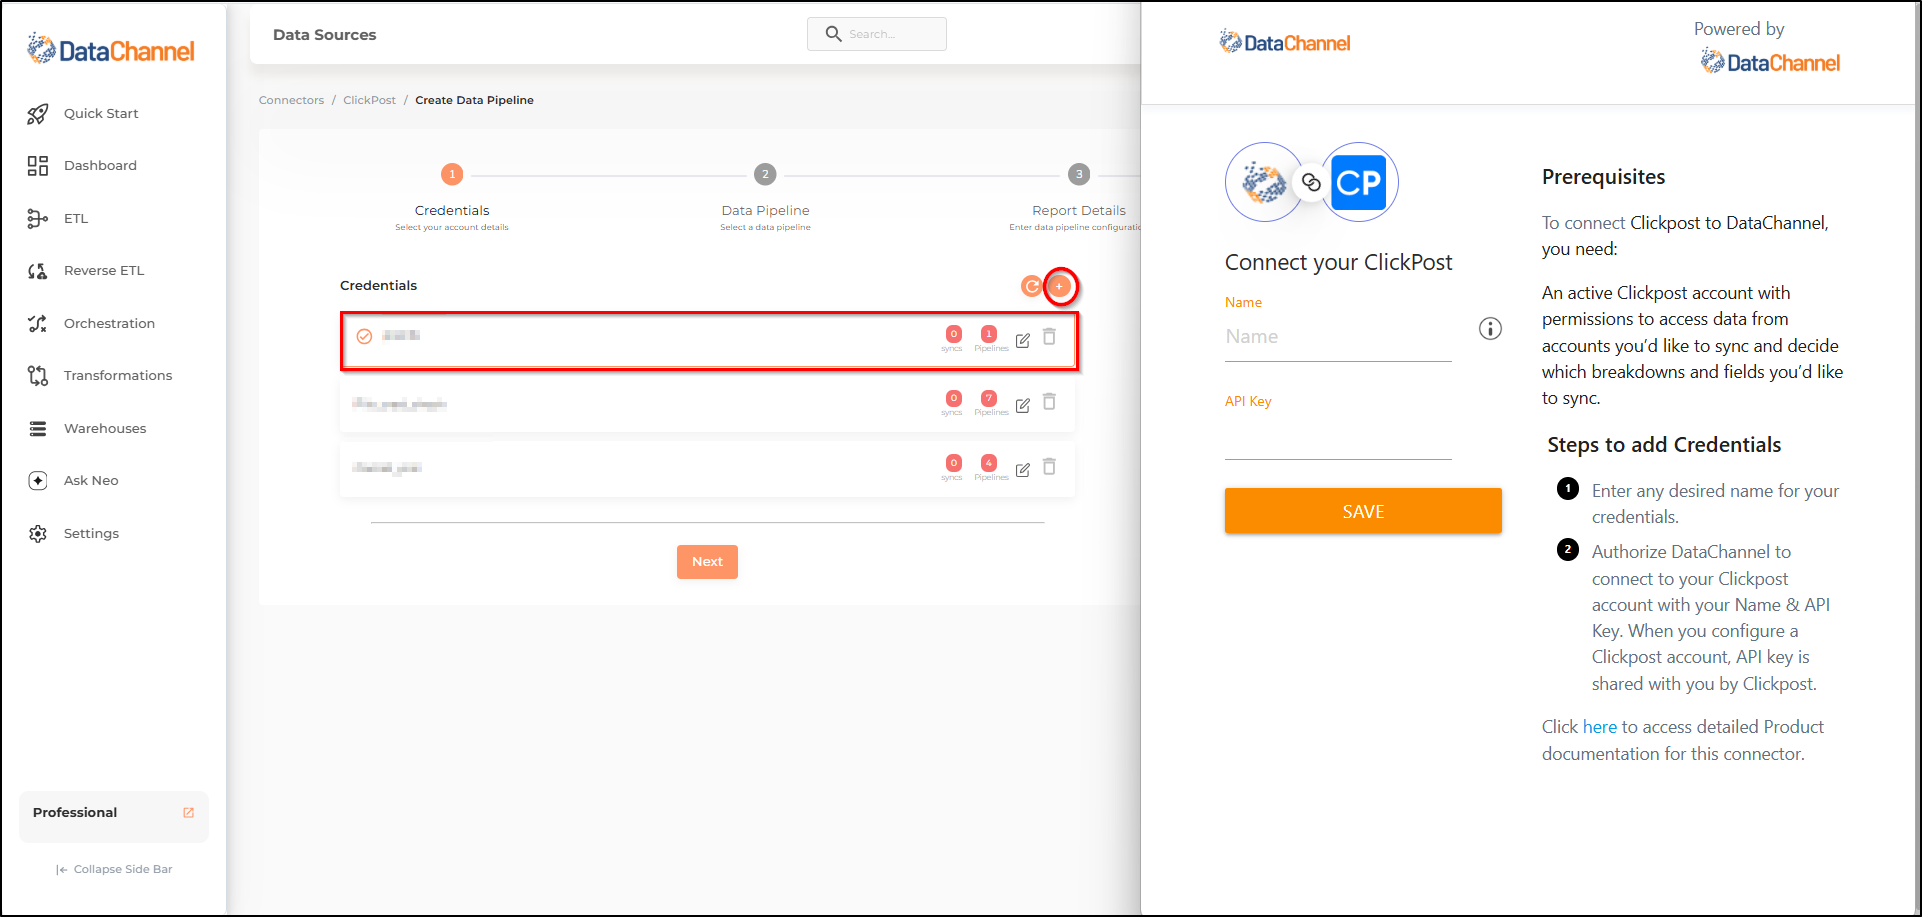Add a new credential with plus icon
This screenshot has width=1922, height=917.
coord(1060,287)
